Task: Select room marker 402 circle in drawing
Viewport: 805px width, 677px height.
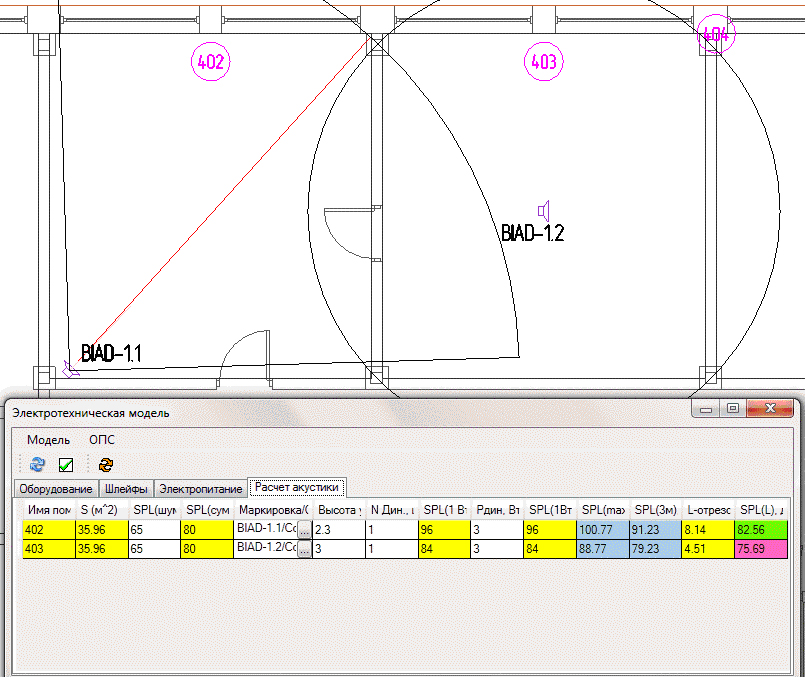Action: [x=210, y=62]
